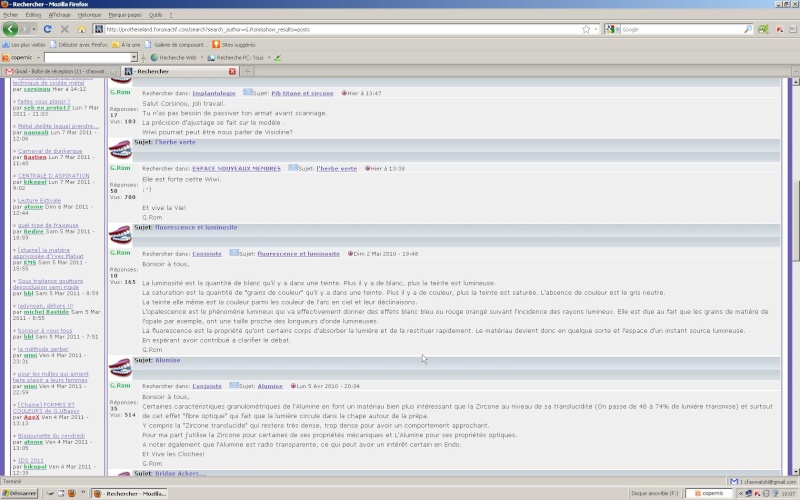800x500 pixels.
Task: Click the taskbar clock showing 10:07
Action: point(789,493)
